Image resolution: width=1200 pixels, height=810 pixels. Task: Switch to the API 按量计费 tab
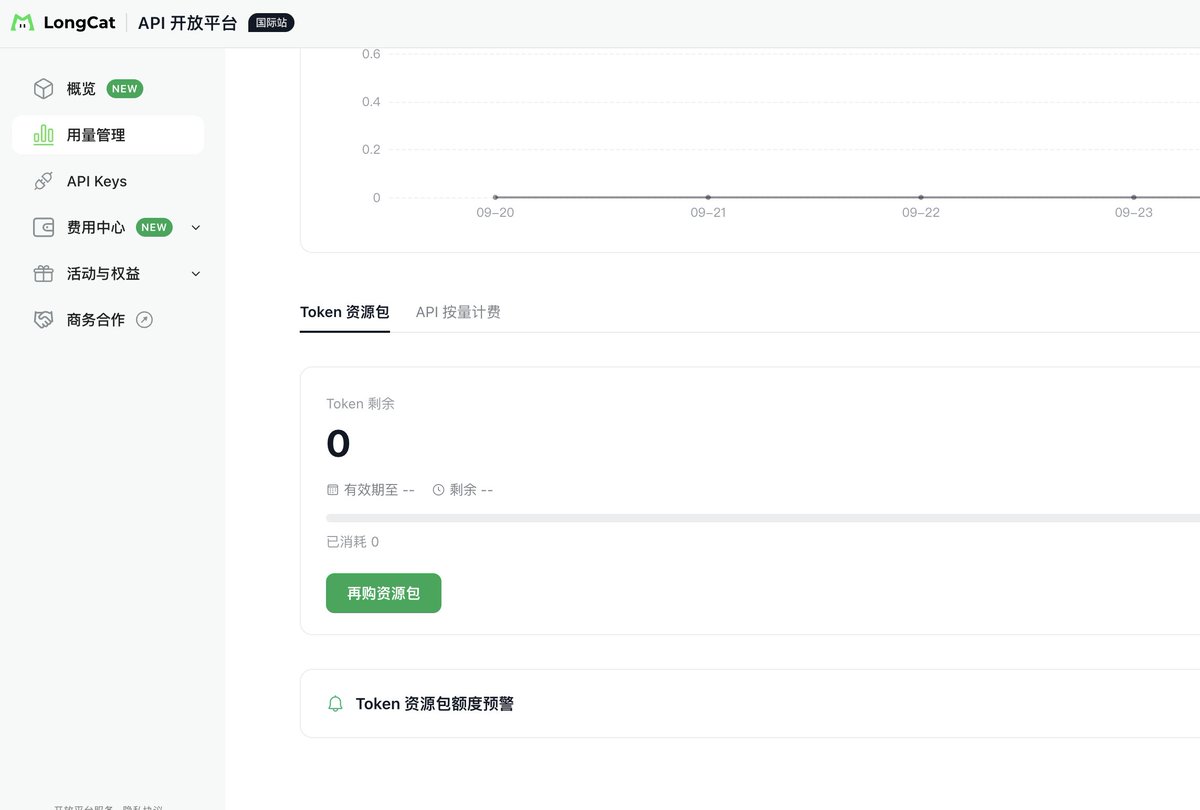(458, 312)
